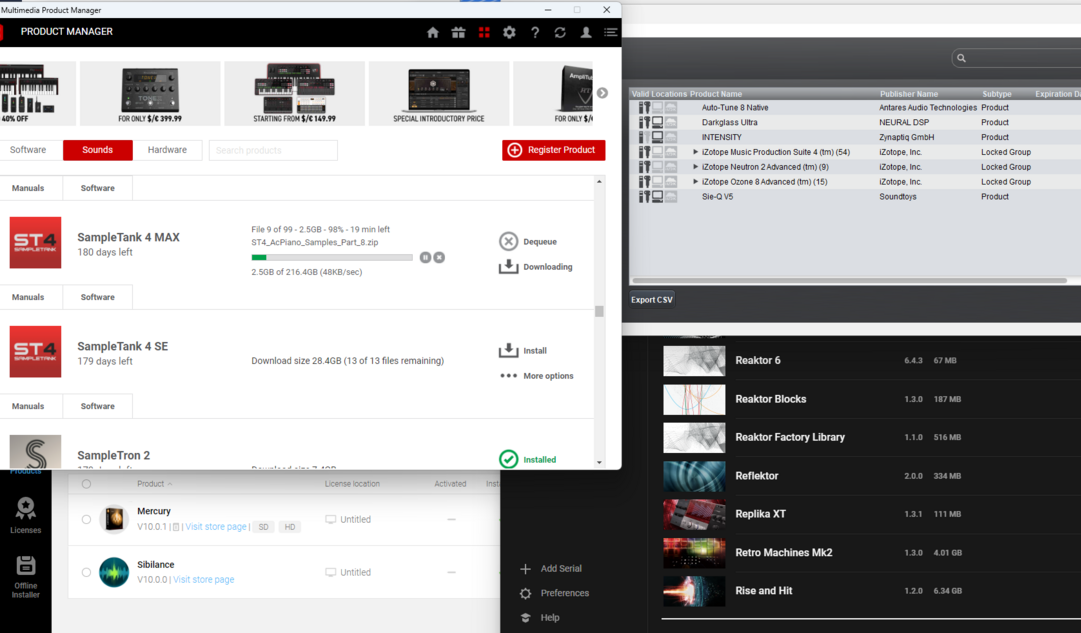Open the FOR ONLY $/€ 399.99 promo banner
This screenshot has width=1081, height=633.
point(150,94)
